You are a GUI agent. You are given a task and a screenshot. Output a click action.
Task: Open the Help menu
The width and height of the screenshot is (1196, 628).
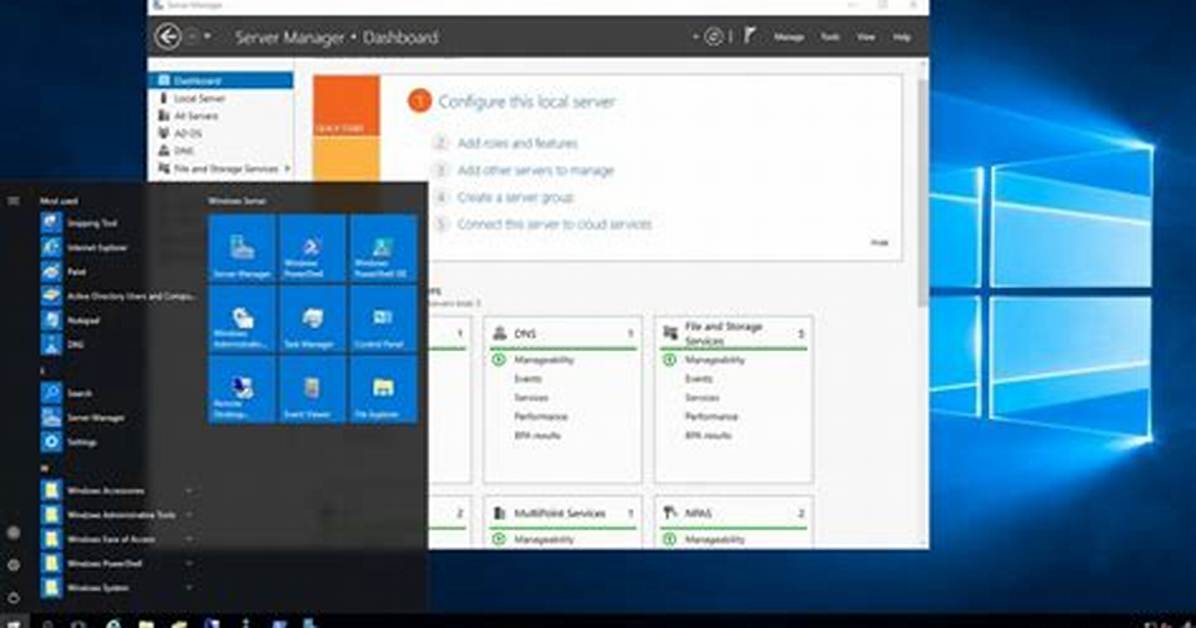pyautogui.click(x=902, y=37)
